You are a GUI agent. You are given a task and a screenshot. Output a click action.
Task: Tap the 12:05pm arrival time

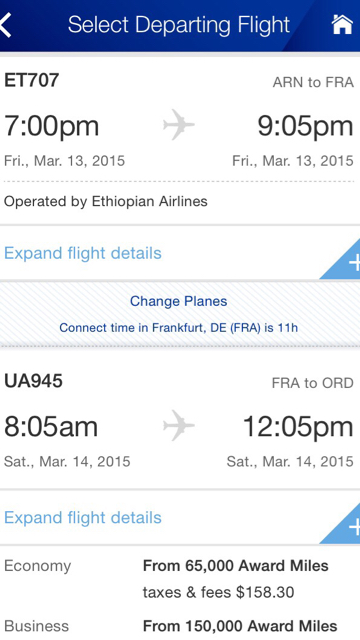pyautogui.click(x=298, y=427)
